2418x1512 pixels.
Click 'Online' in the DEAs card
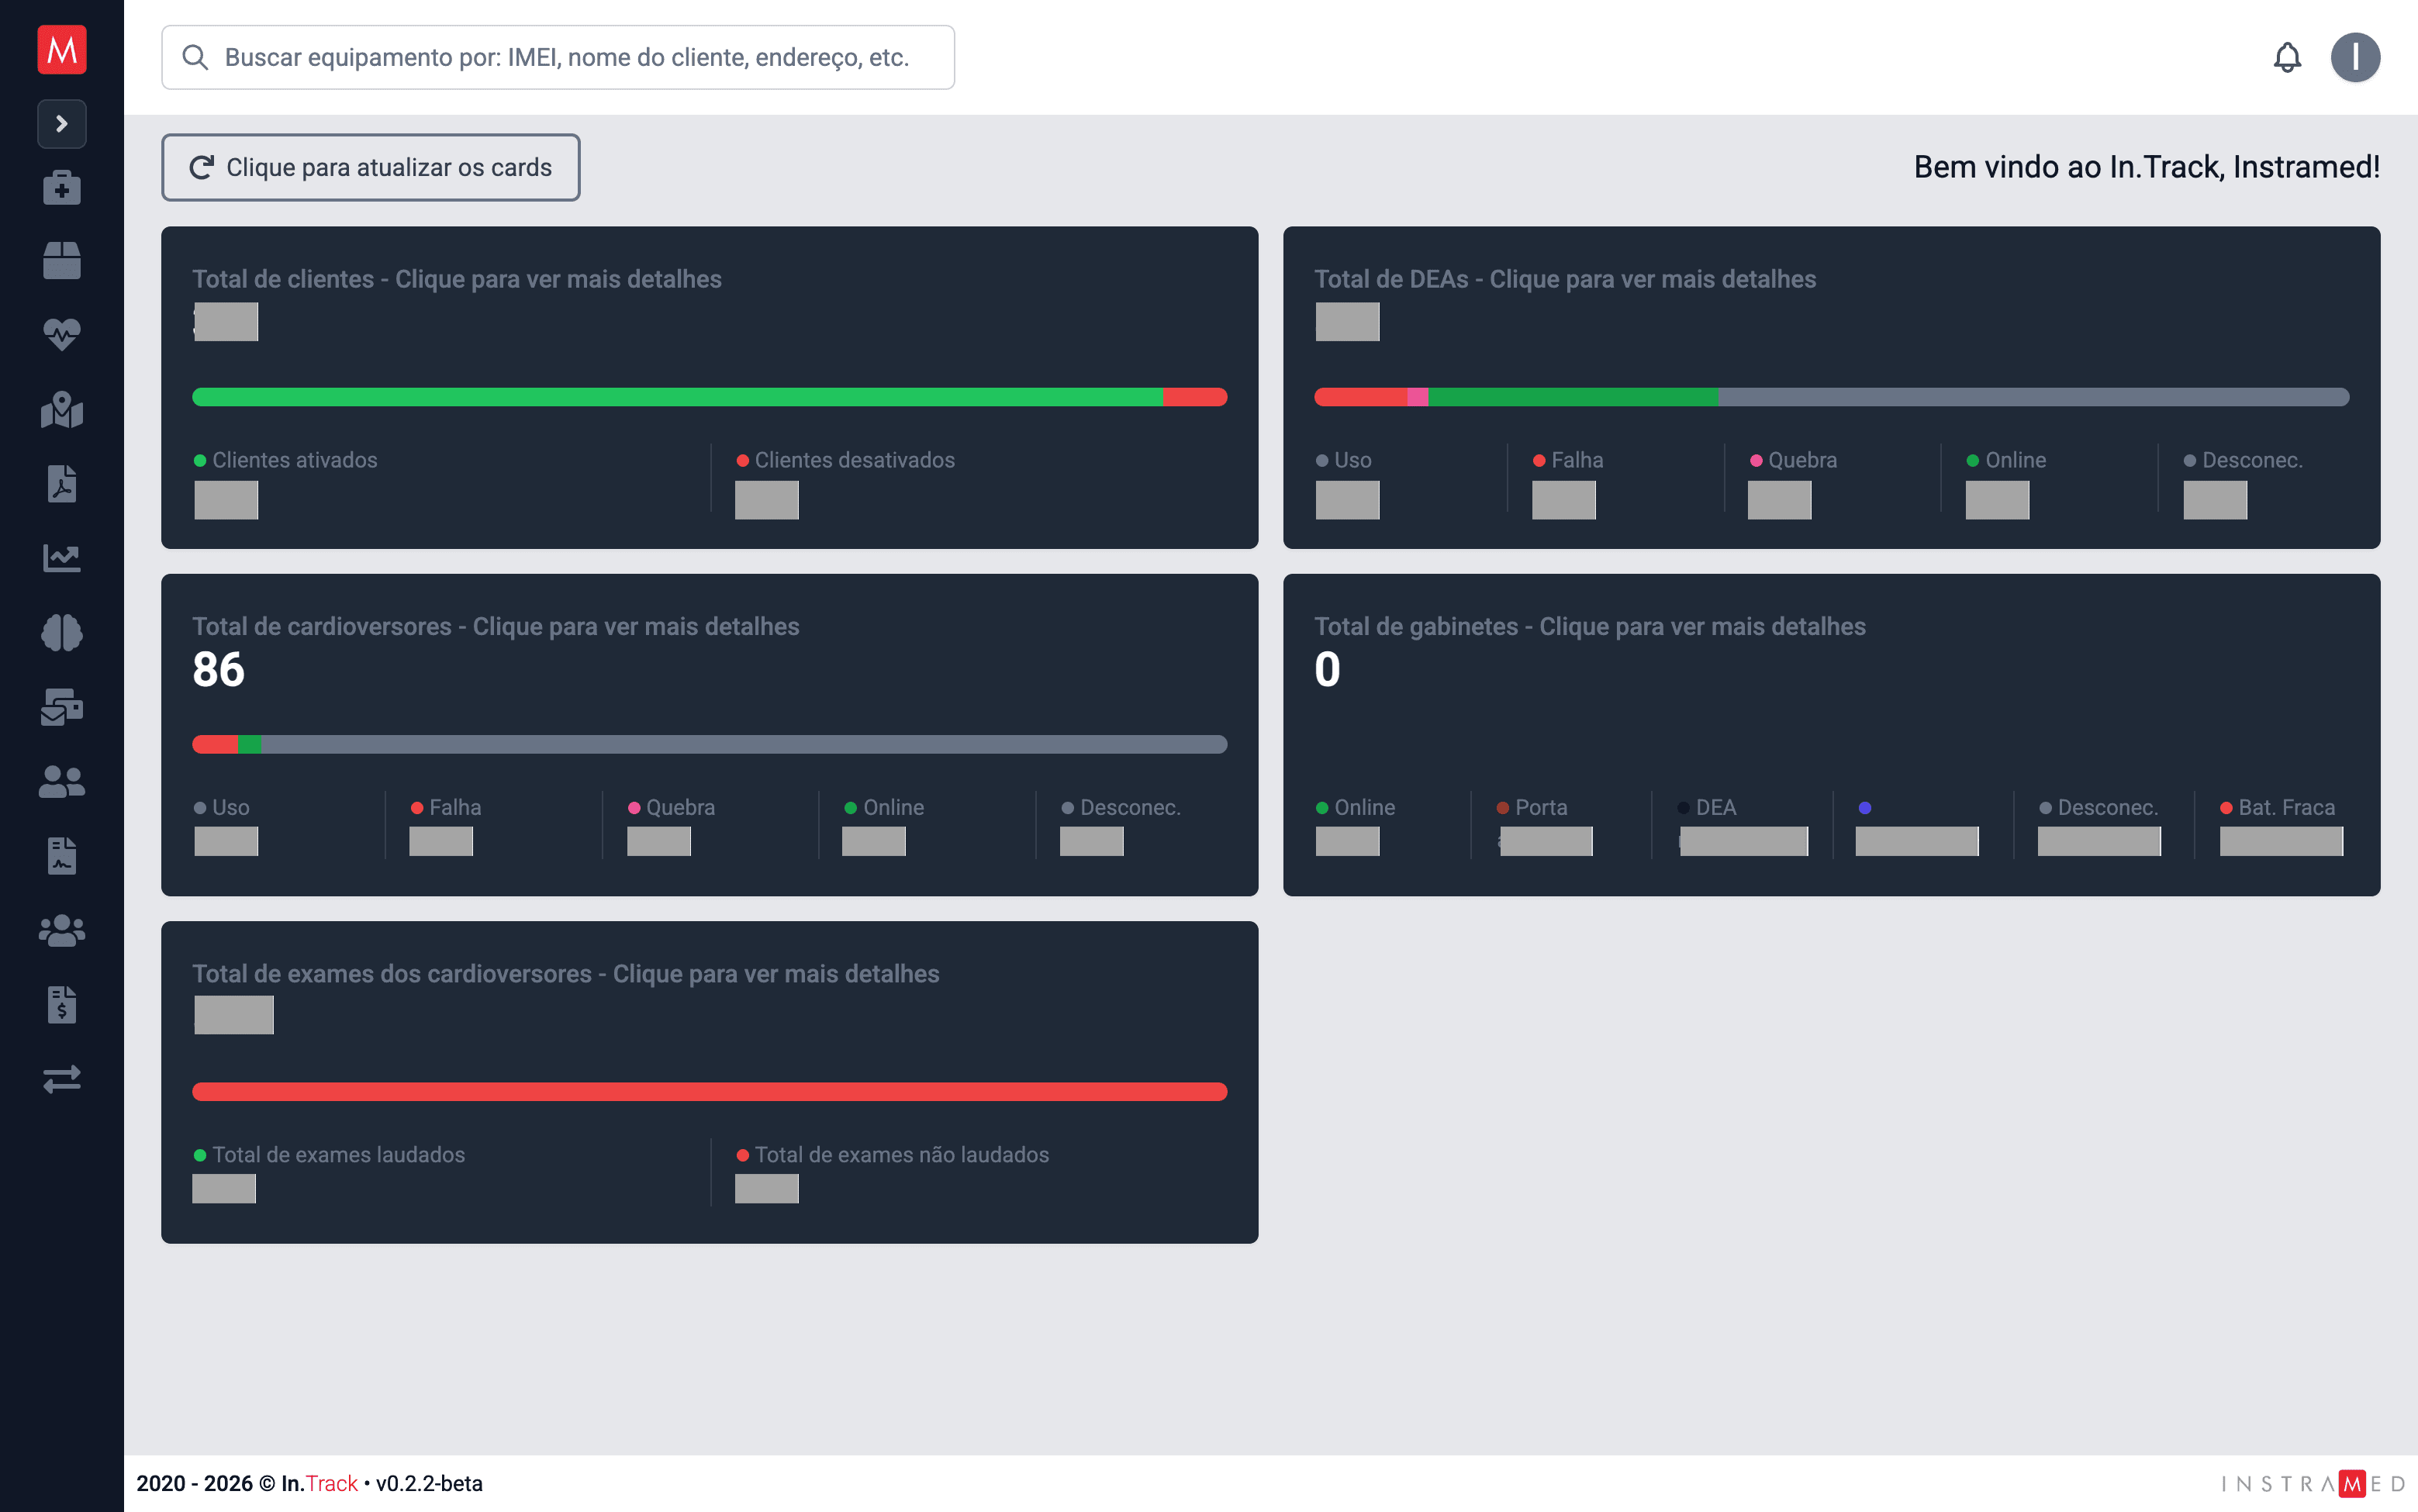tap(2015, 460)
